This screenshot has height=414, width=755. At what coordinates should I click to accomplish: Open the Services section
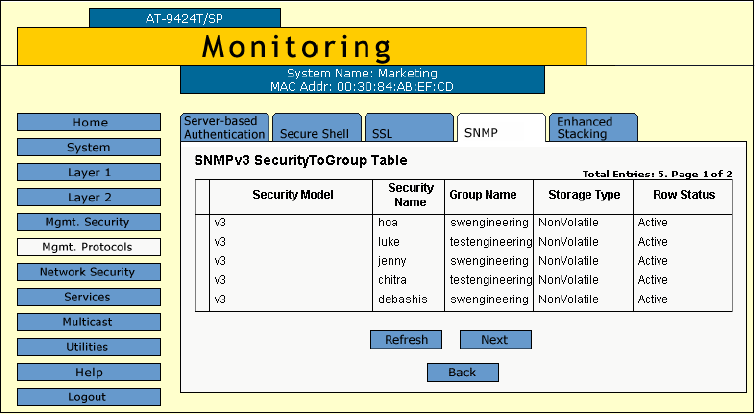[x=89, y=298]
